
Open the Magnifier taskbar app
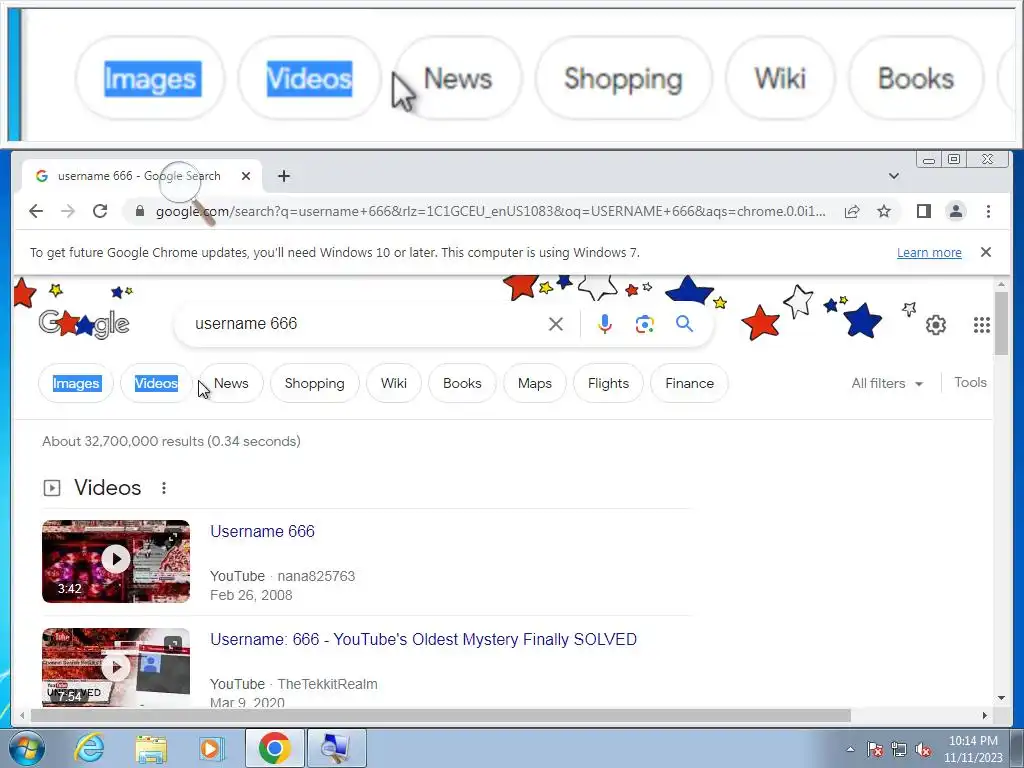coord(336,748)
